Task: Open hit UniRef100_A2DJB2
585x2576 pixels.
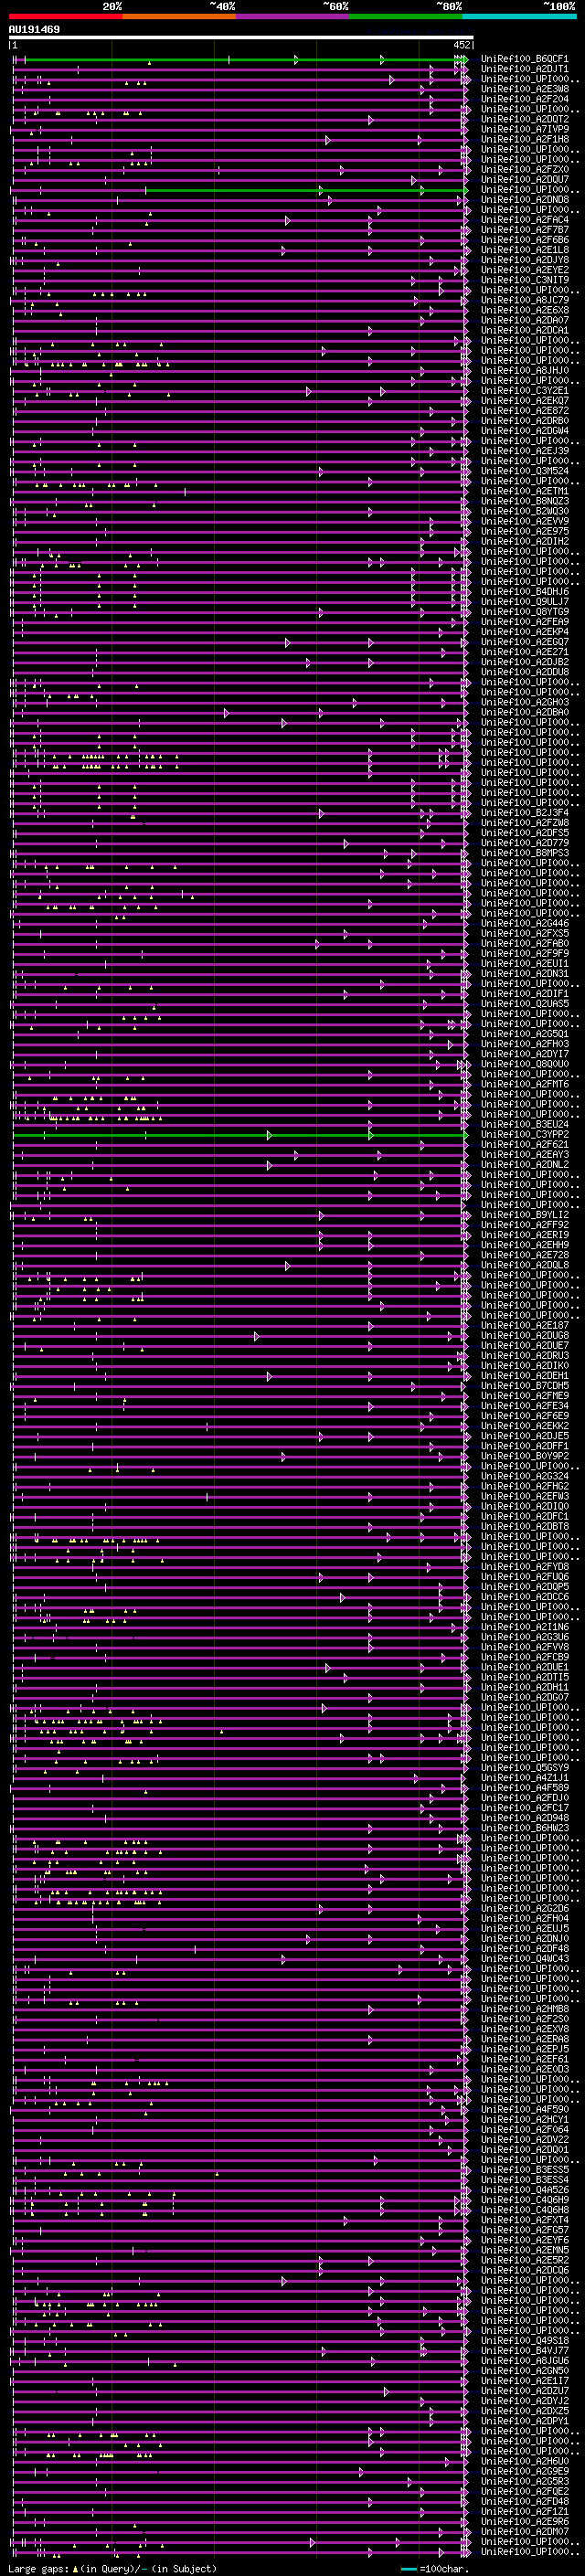Action: (524, 661)
